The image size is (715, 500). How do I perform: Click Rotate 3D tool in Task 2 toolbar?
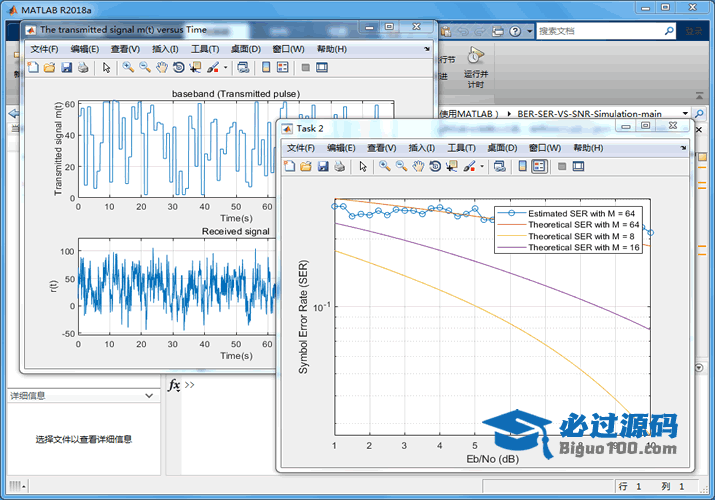435,166
